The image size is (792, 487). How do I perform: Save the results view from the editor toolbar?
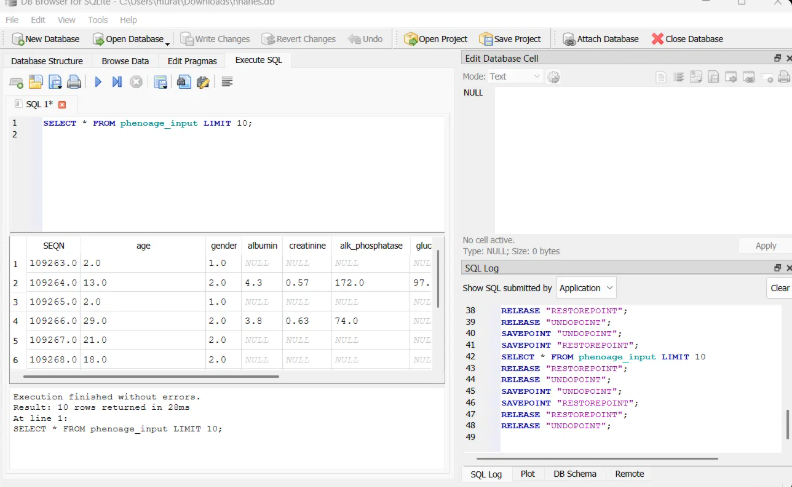[161, 82]
